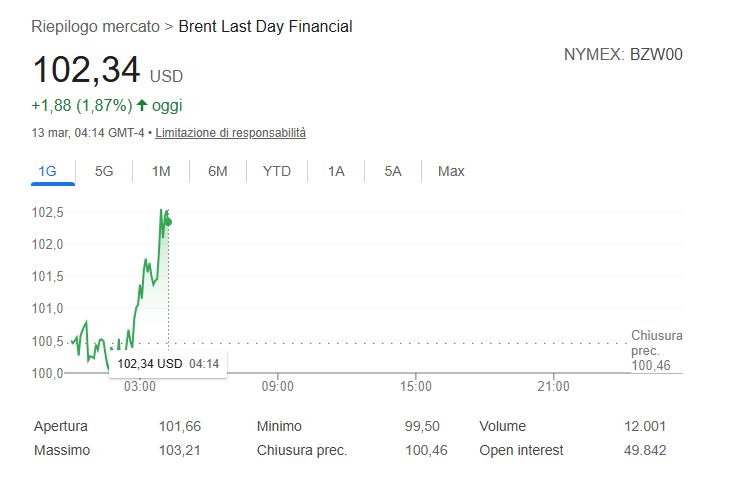Click the 09:00 time axis label
The height and width of the screenshot is (477, 738).
[x=277, y=386]
